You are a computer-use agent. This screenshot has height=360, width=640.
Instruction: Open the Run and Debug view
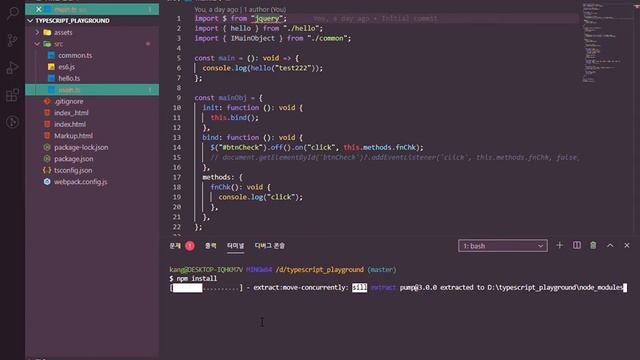tap(13, 67)
